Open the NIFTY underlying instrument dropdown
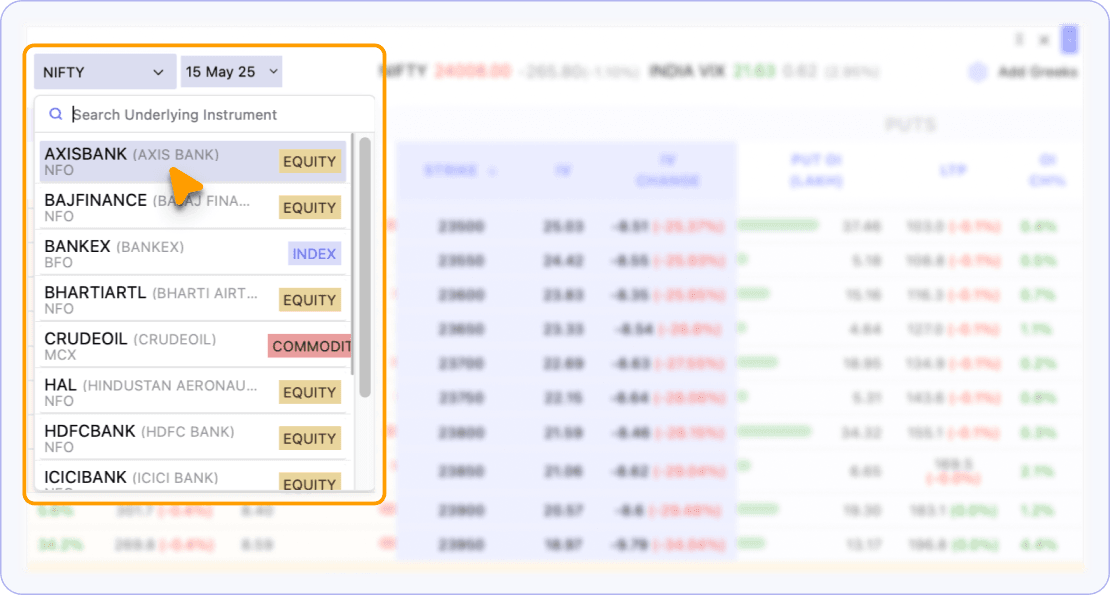The width and height of the screenshot is (1110, 595). click(105, 71)
